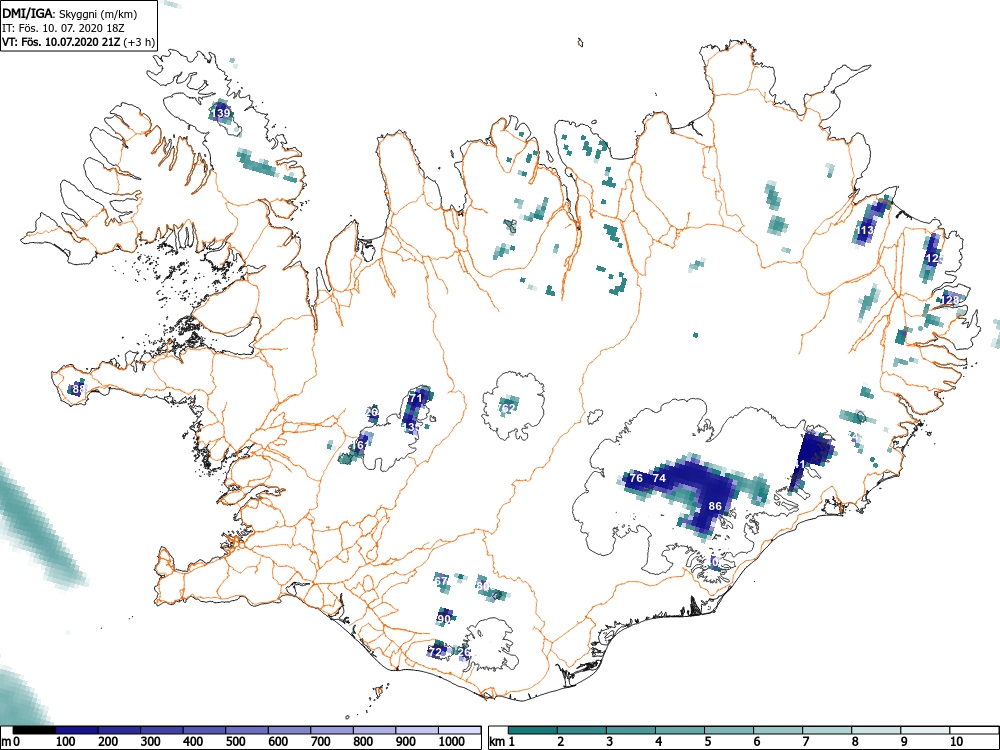The image size is (1000, 750).
Task: Click the 100 label in the metre legend
Action: (66, 742)
